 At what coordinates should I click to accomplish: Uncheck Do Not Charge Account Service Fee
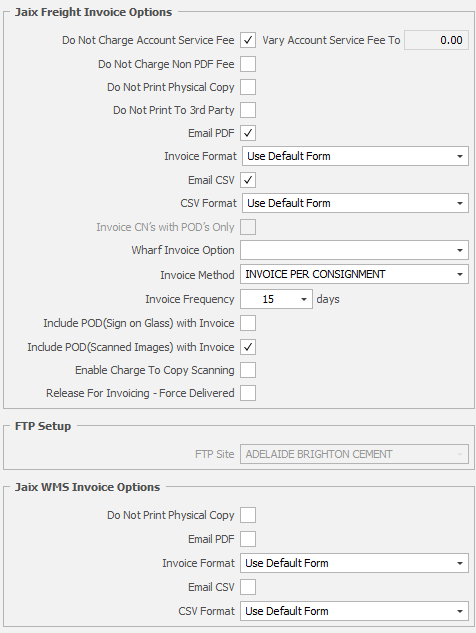(x=248, y=40)
